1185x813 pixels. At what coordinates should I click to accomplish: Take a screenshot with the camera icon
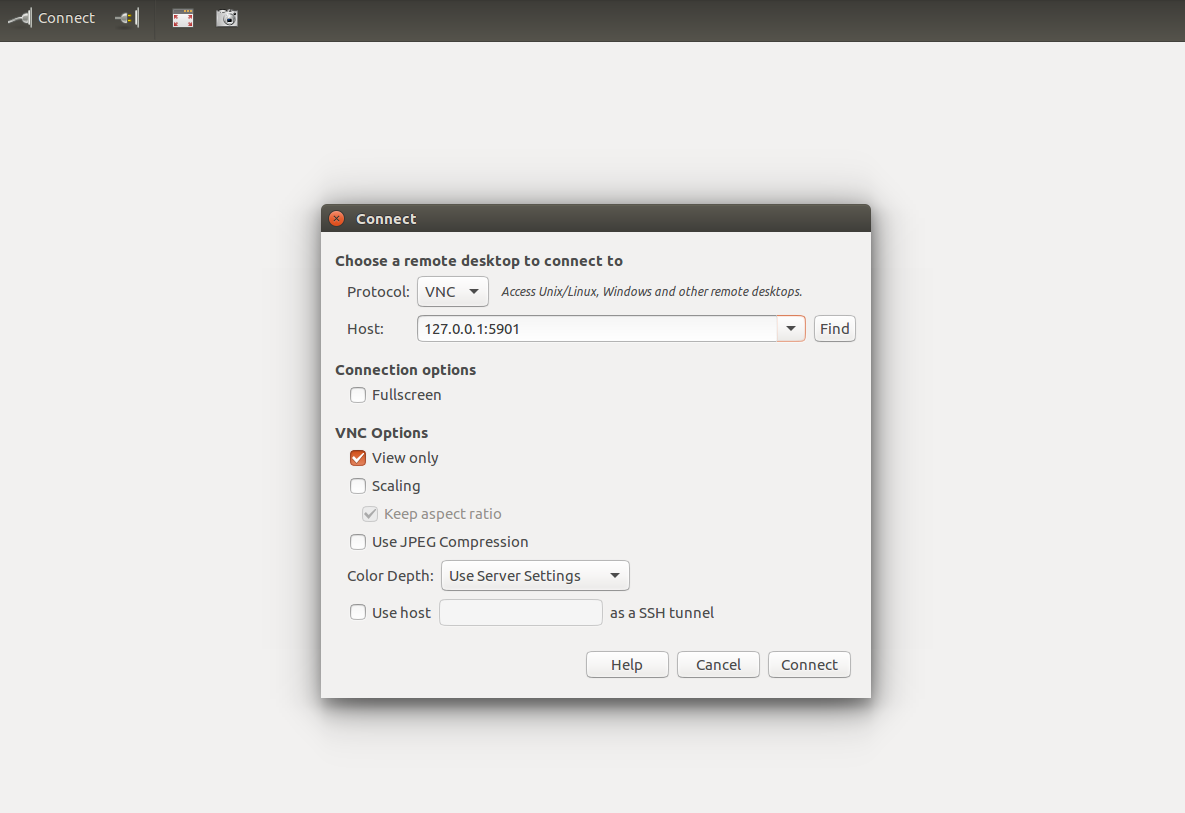227,18
